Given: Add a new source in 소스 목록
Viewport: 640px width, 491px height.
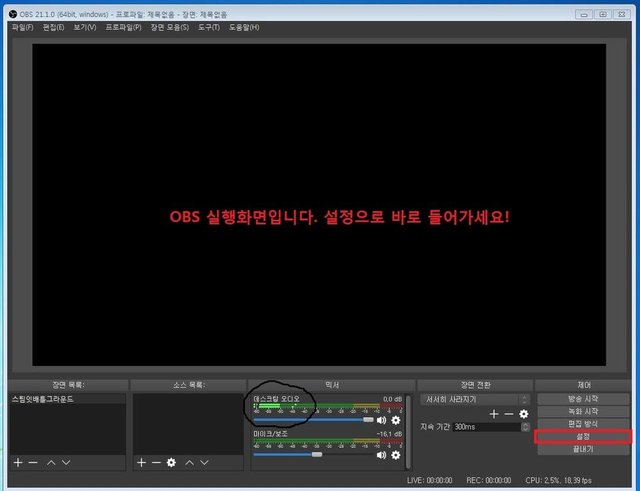Looking at the screenshot, I should pos(141,462).
